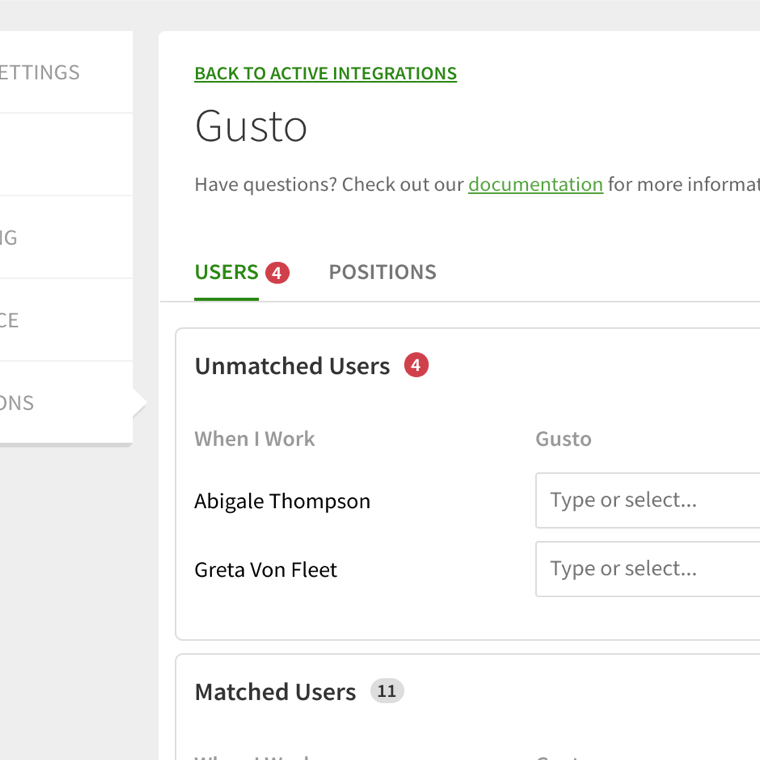760x760 pixels.
Task: Open sidebar item ending in IG
Action: coord(66,238)
